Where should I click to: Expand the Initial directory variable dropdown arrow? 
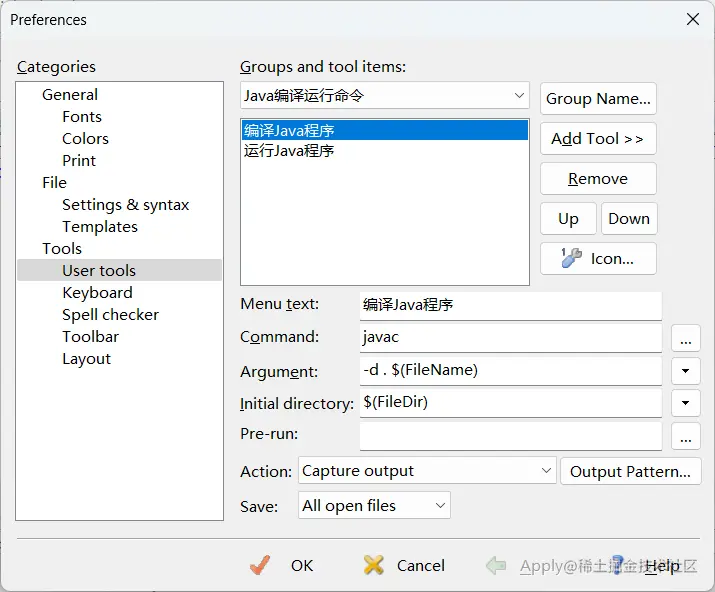point(685,403)
